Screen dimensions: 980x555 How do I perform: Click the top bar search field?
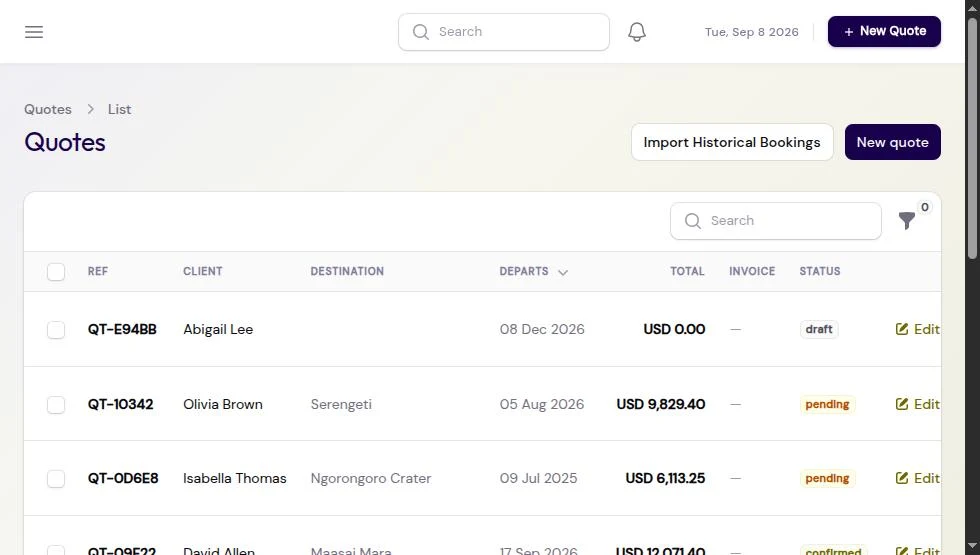(x=504, y=32)
